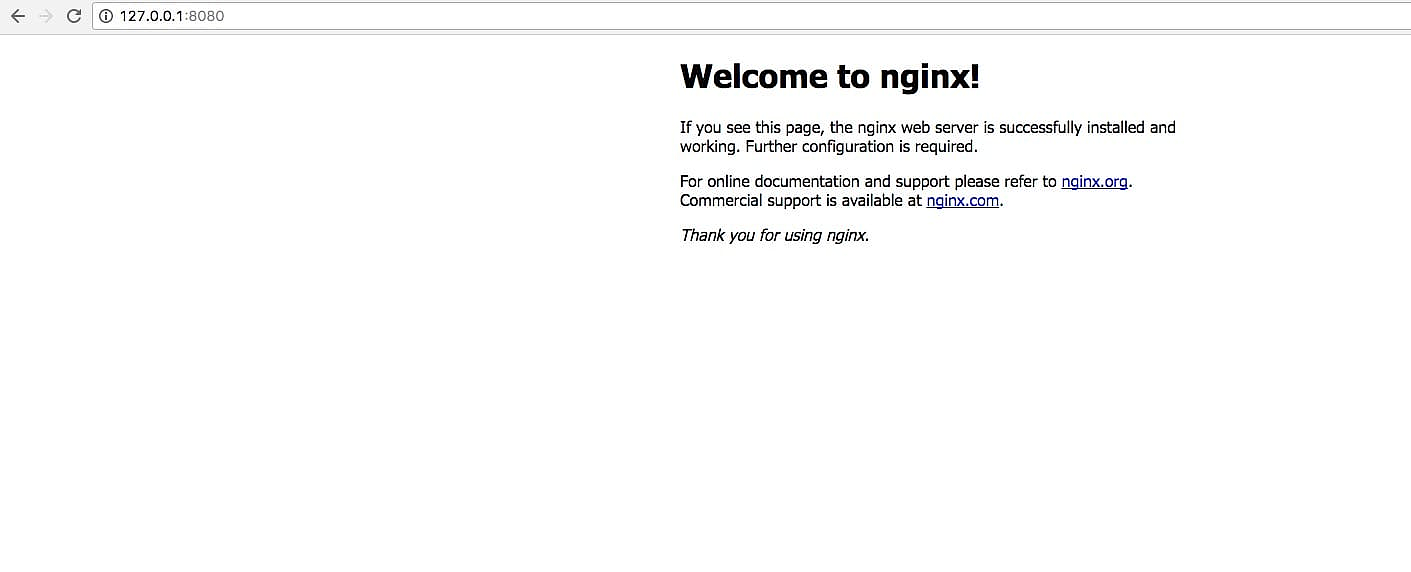Focus the address bar URL field
The image size is (1411, 572).
pos(600,16)
